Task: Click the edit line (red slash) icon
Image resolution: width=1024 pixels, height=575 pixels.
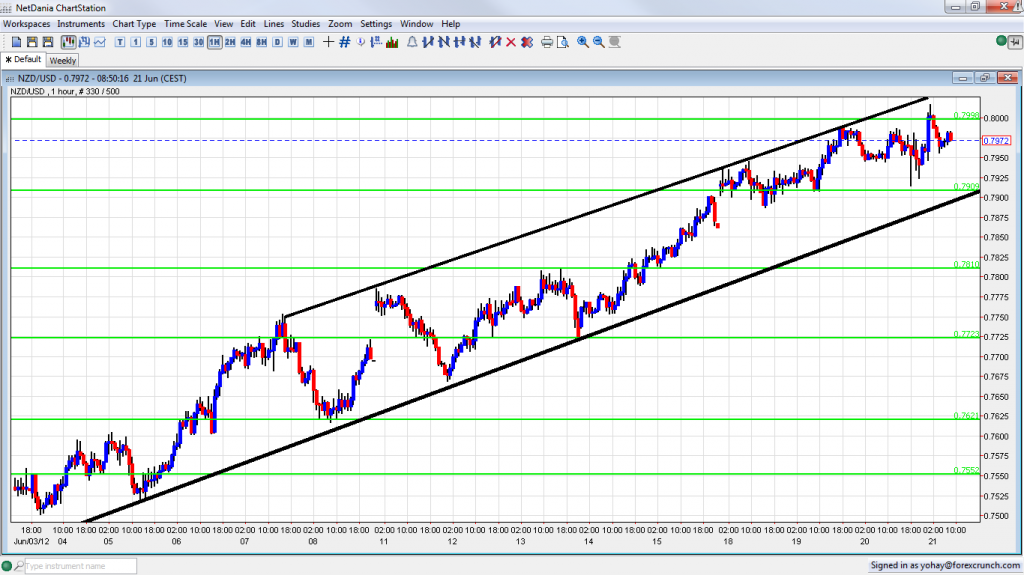Action: pyautogui.click(x=495, y=42)
